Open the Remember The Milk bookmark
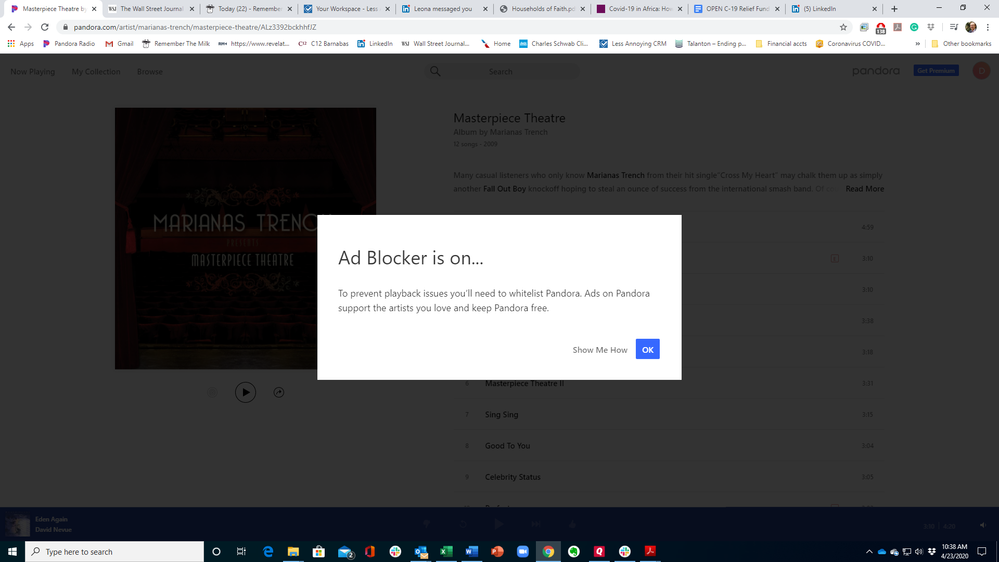 click(x=176, y=44)
